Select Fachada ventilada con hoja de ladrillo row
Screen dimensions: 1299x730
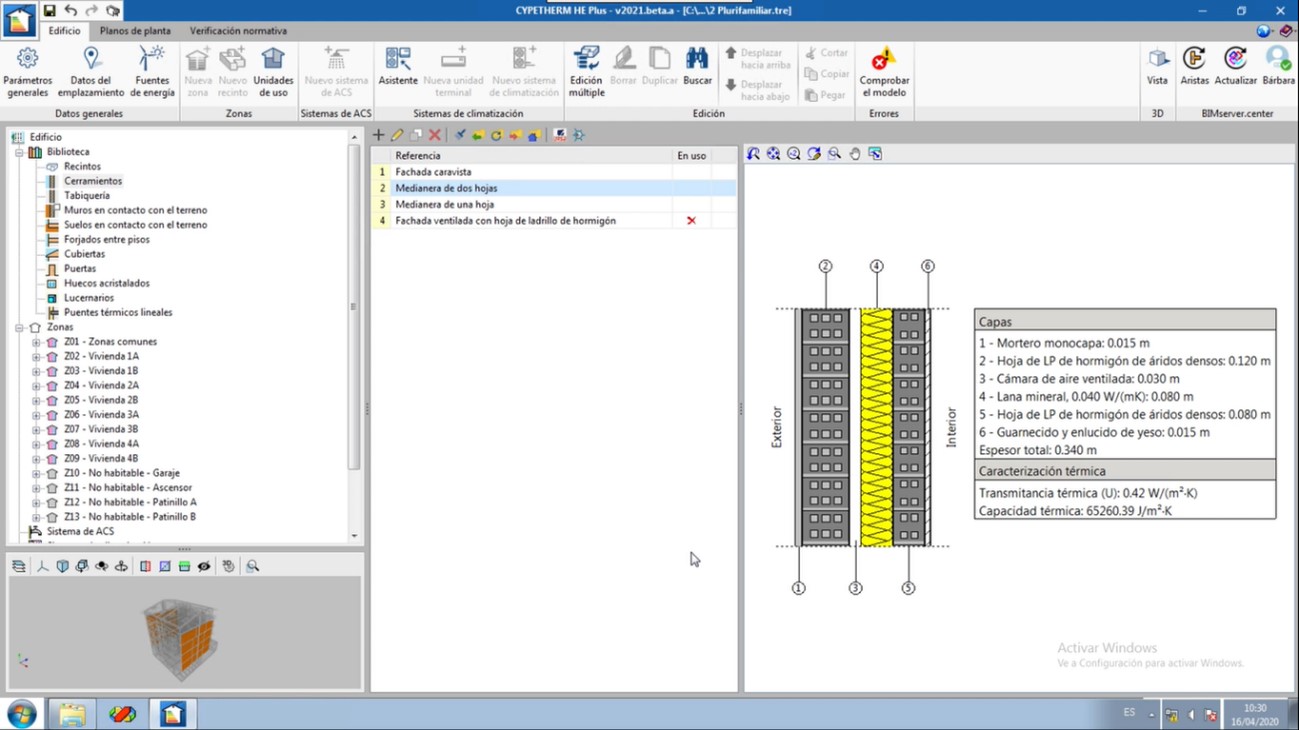(x=554, y=220)
